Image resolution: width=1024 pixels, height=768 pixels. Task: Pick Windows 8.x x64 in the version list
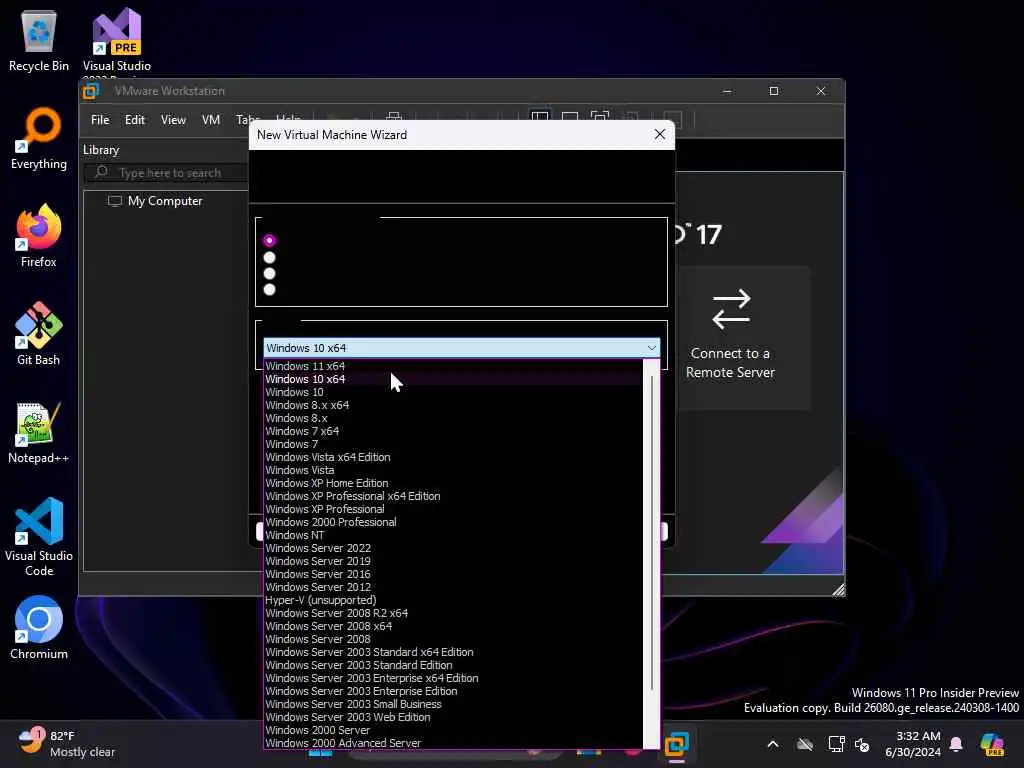point(453,406)
